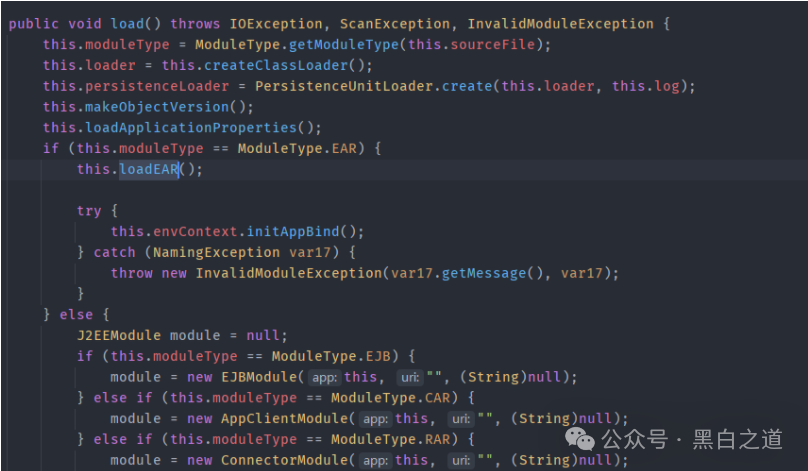This screenshot has height=471, width=808.
Task: Click the app: hint on the EJBModule line
Action: coord(325,377)
